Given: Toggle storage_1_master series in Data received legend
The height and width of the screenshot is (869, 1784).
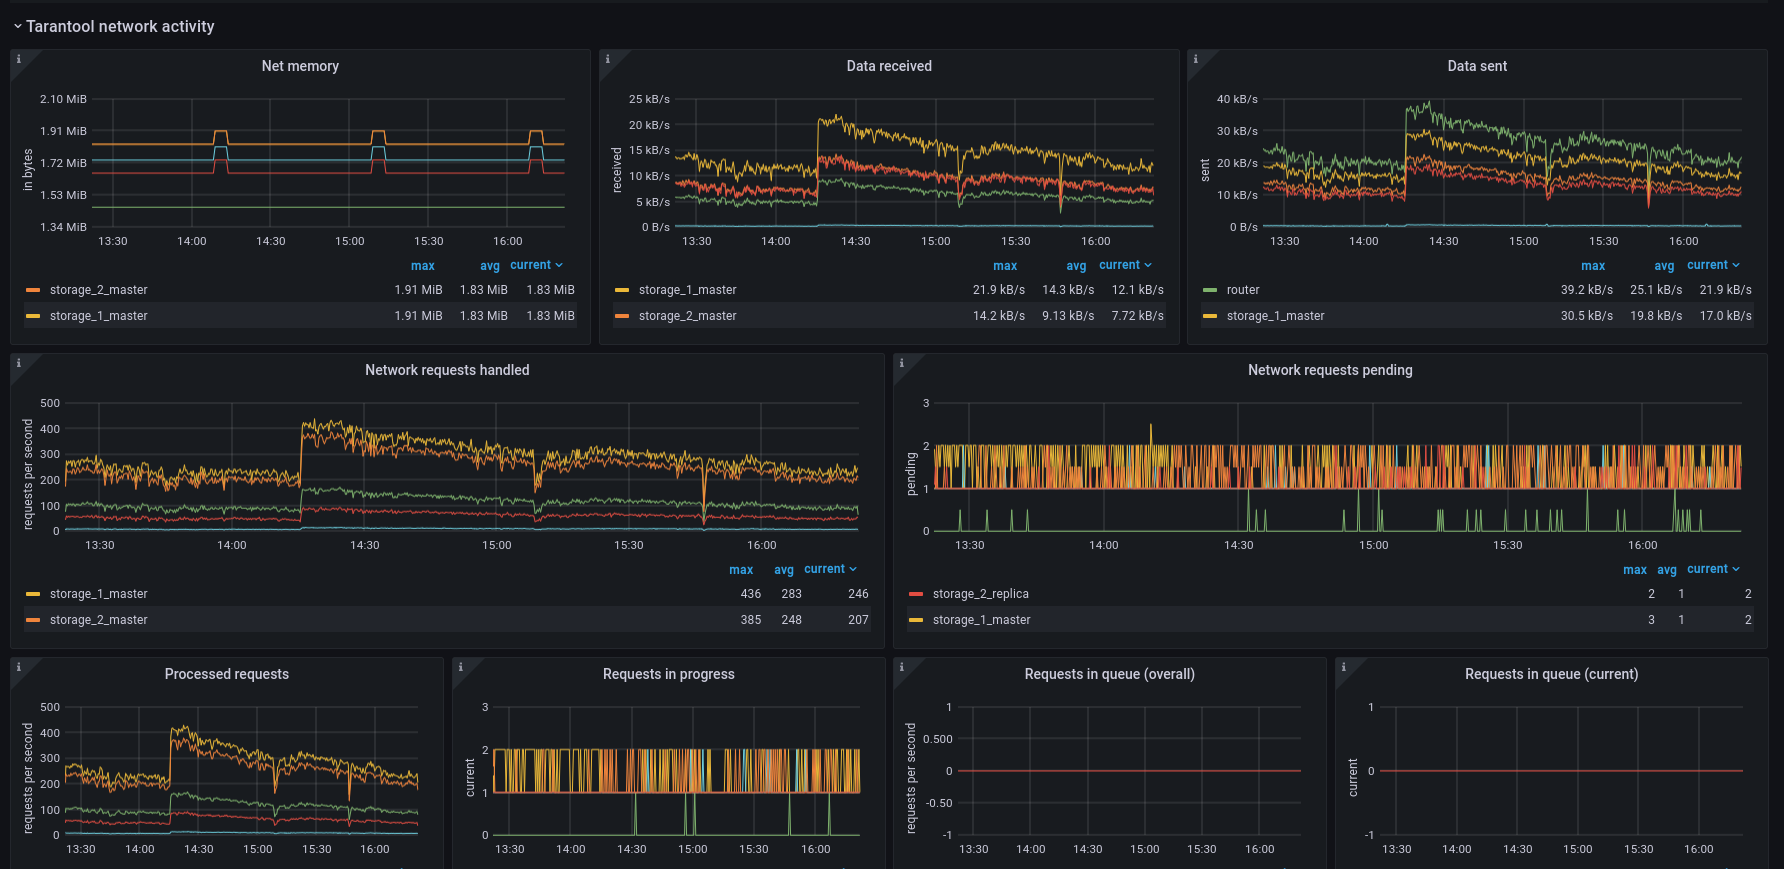Looking at the screenshot, I should tap(688, 290).
